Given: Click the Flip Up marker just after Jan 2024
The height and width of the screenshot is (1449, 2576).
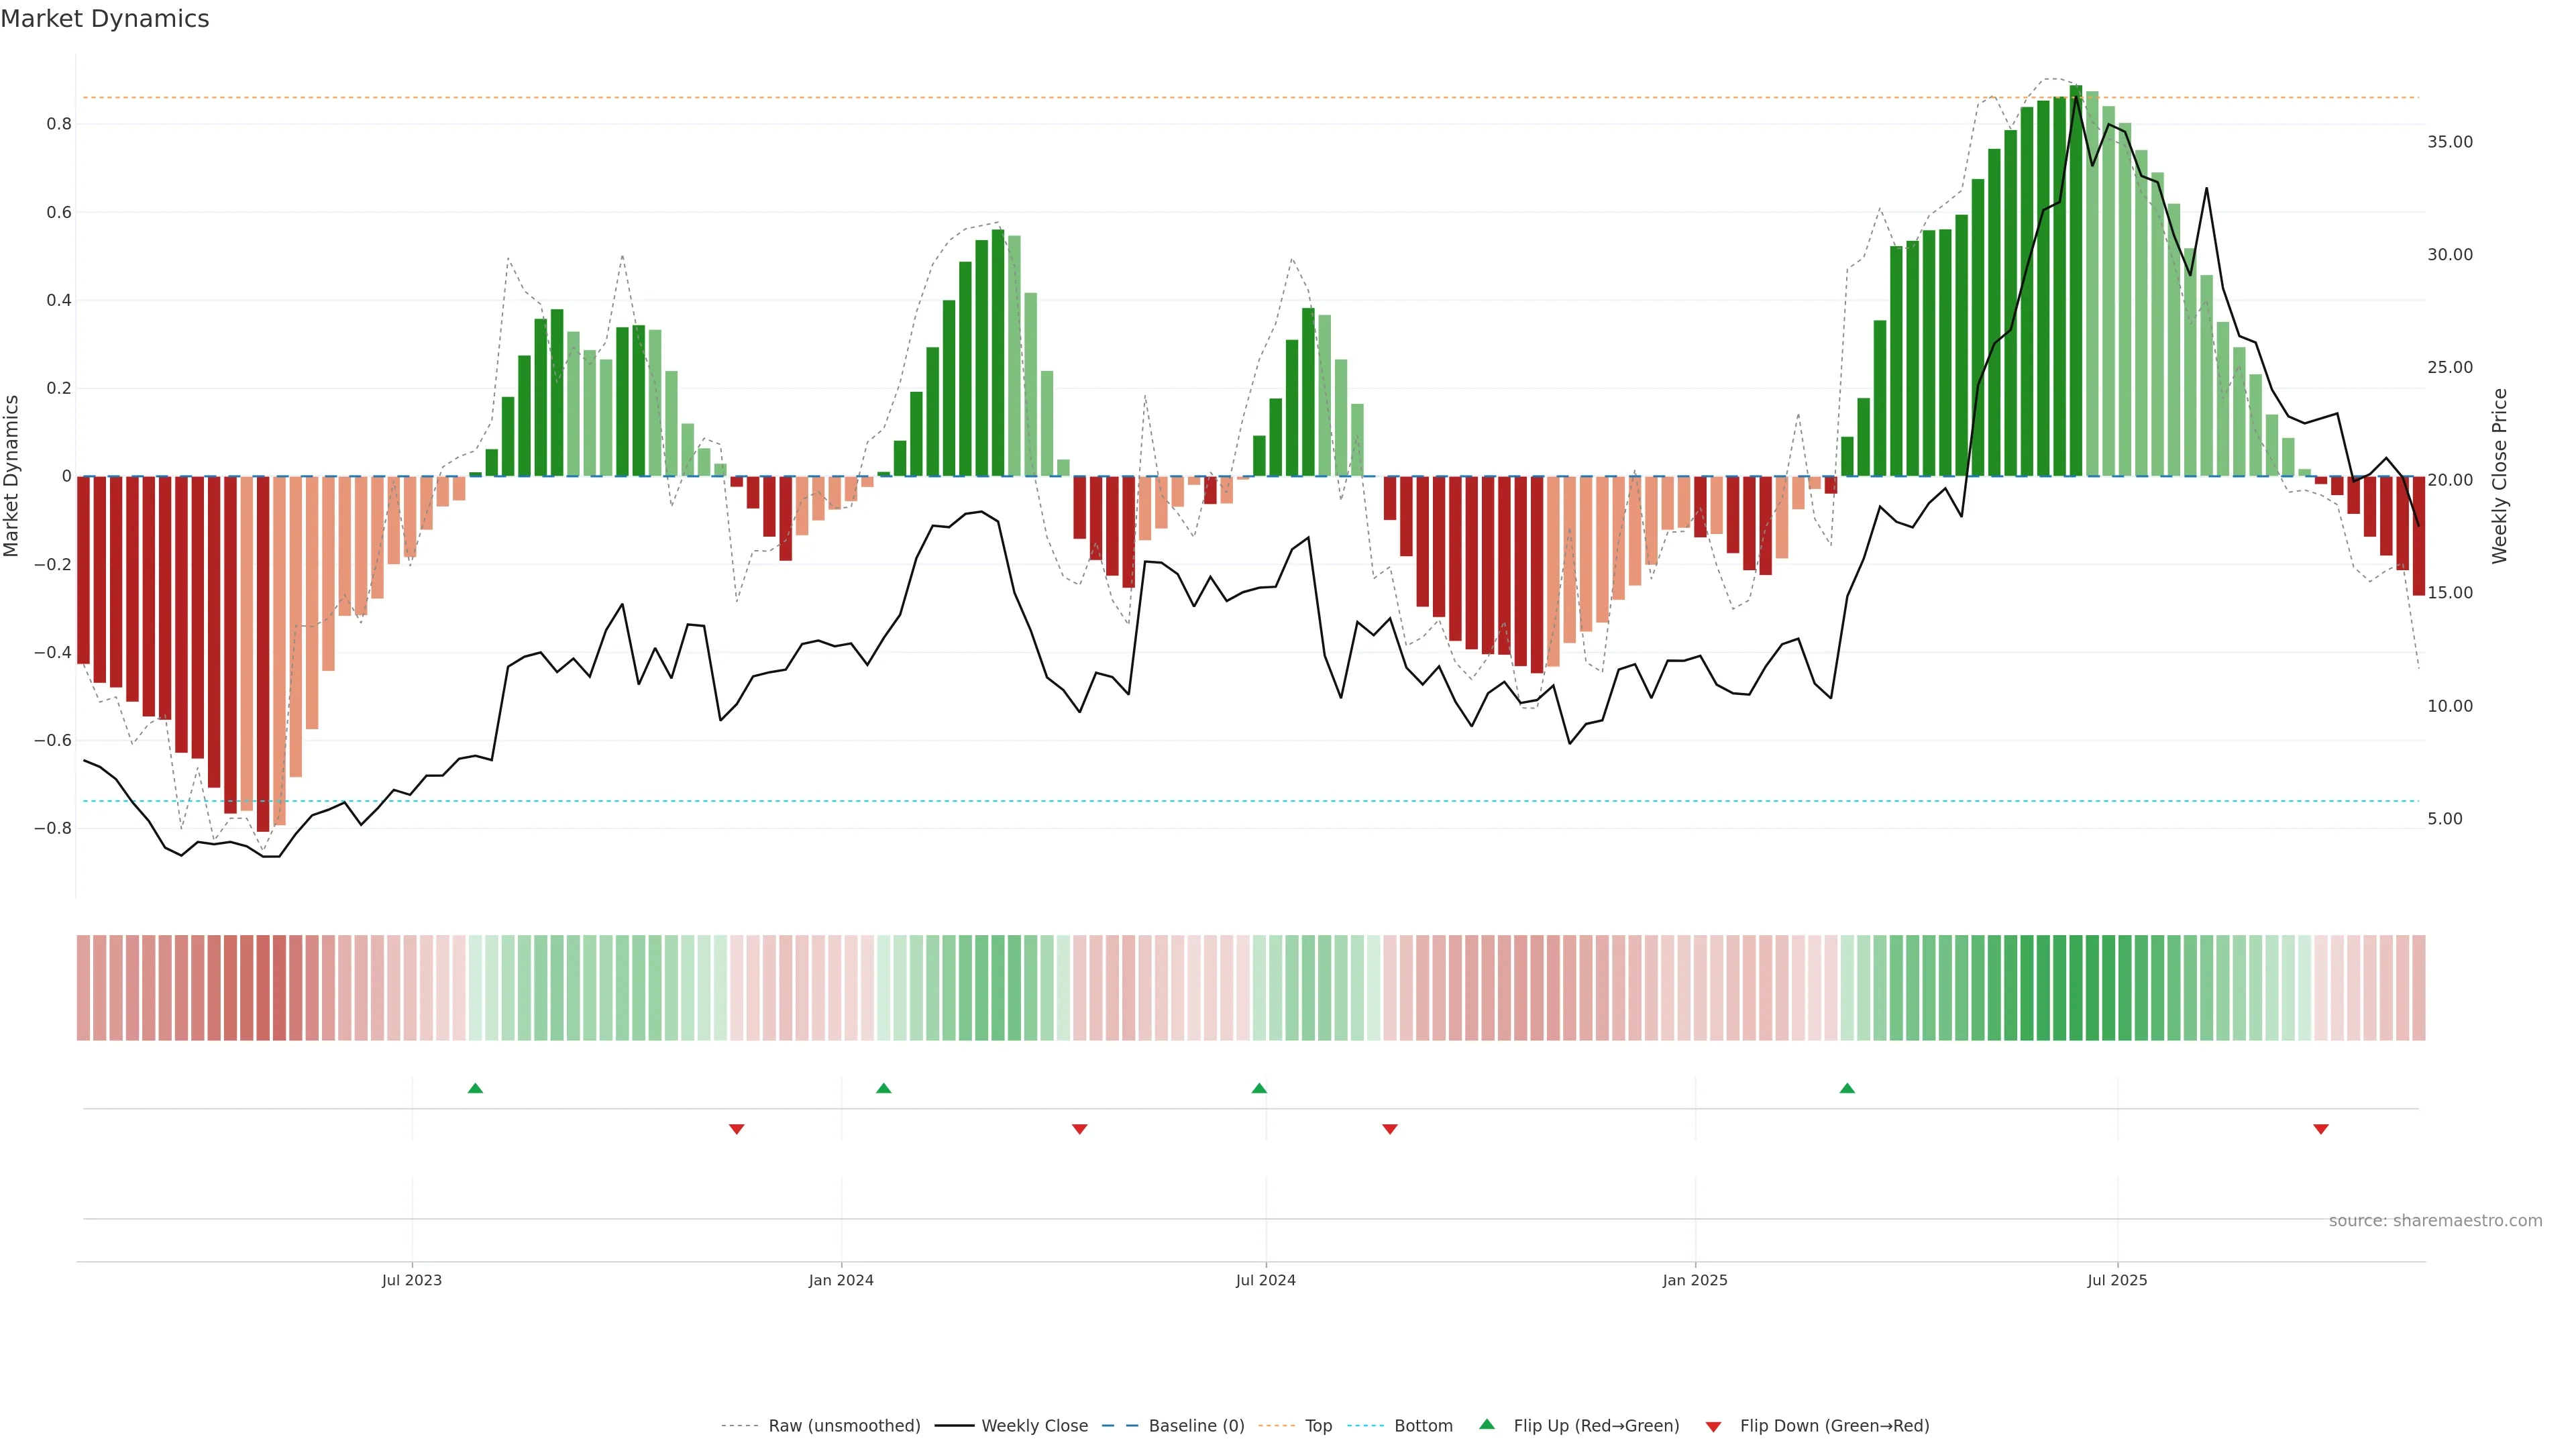Looking at the screenshot, I should (883, 1088).
